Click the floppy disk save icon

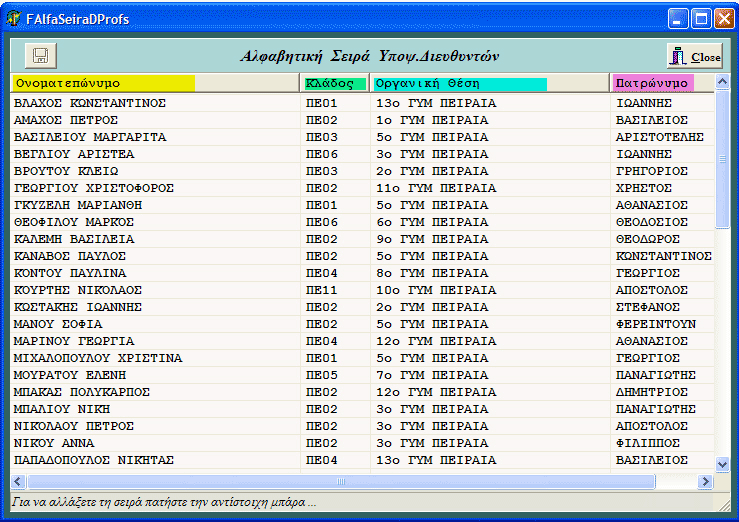point(41,56)
